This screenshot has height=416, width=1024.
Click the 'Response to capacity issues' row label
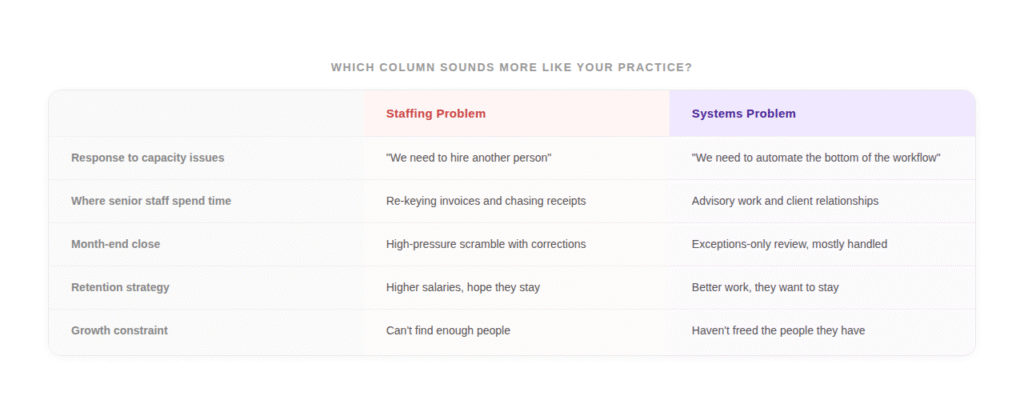coord(147,158)
